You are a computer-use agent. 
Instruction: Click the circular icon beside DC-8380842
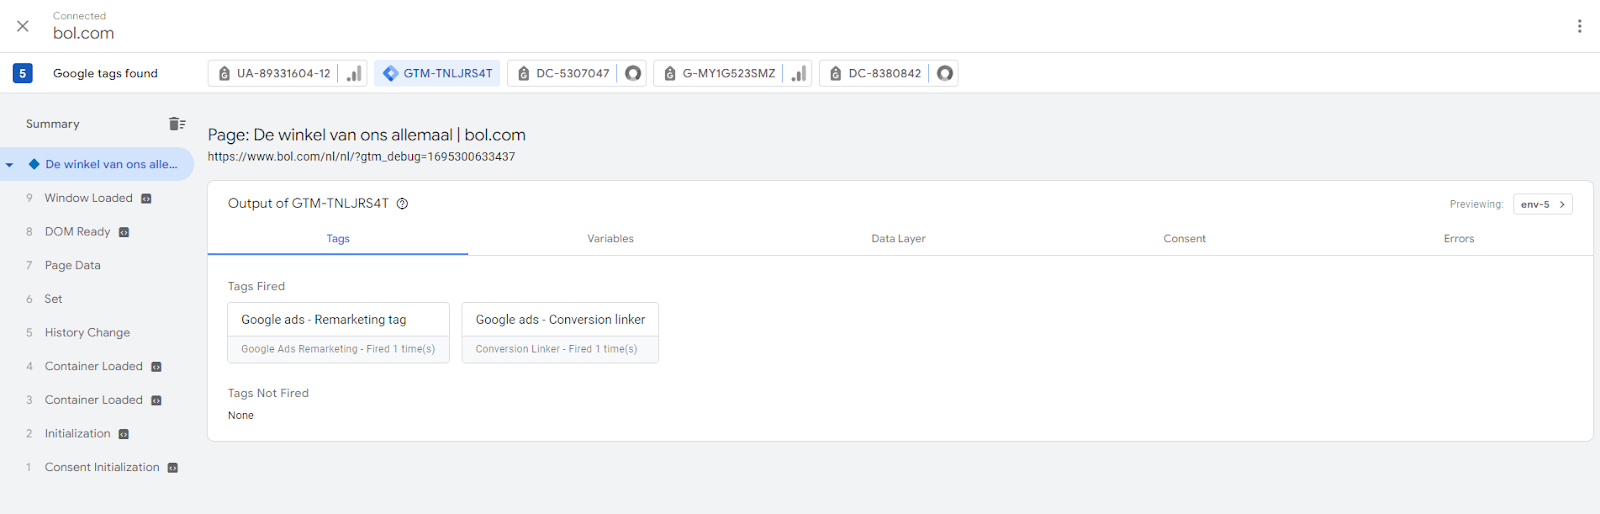[945, 73]
